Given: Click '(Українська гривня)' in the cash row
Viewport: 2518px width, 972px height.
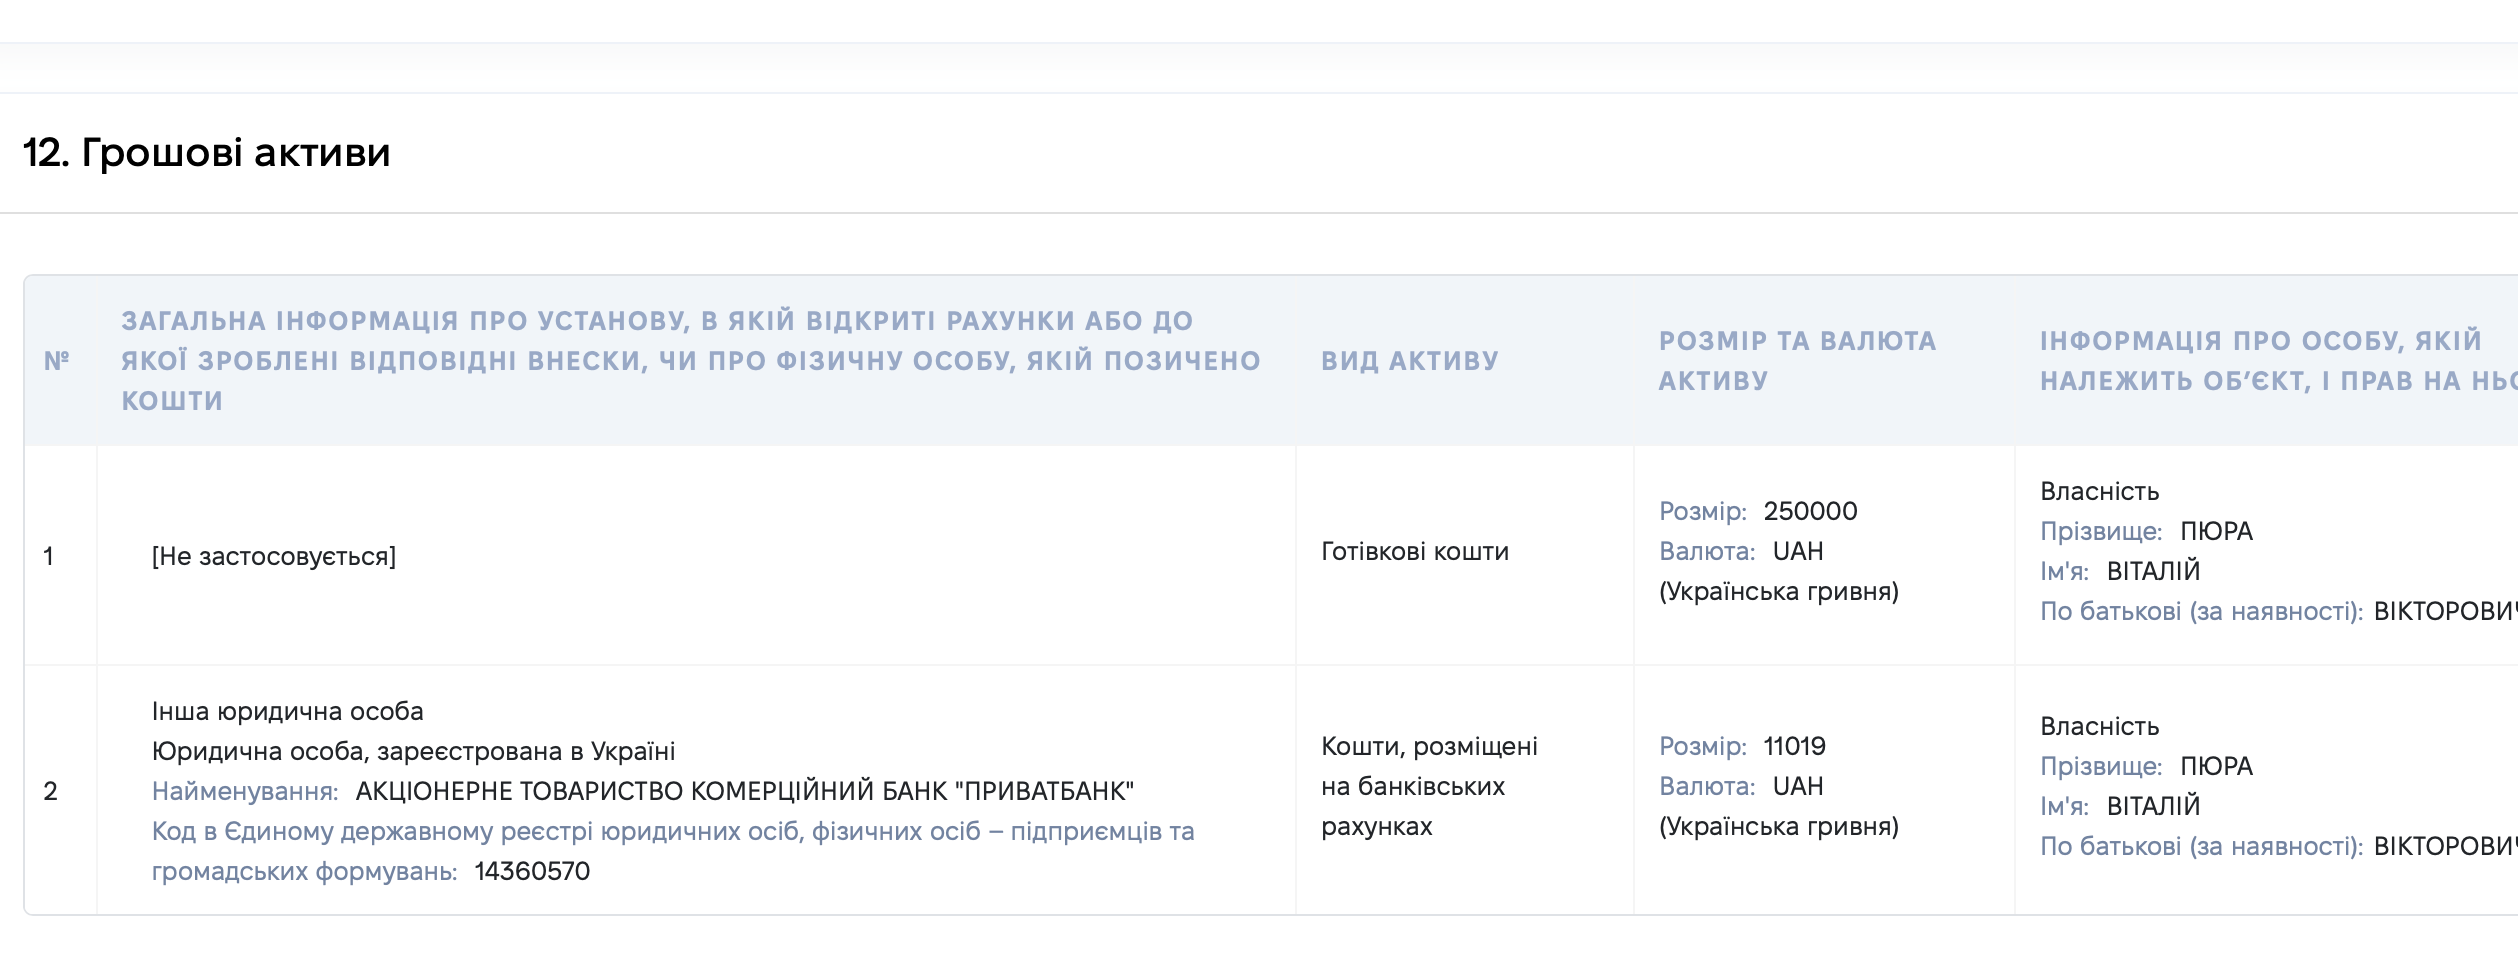Looking at the screenshot, I should tap(1779, 591).
